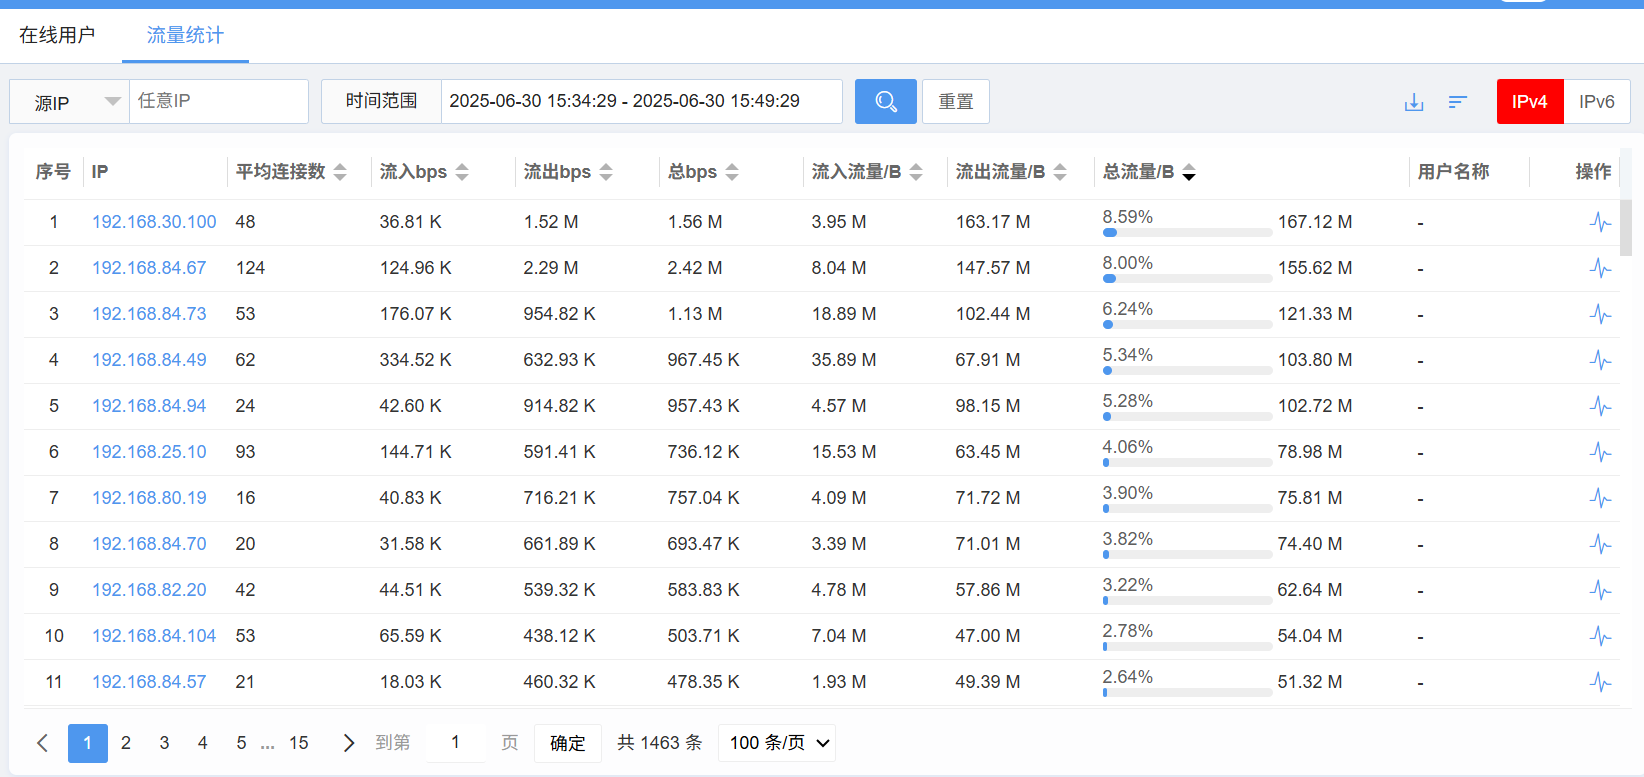
Task: Open IP link 192.168.84.67
Action: point(149,268)
